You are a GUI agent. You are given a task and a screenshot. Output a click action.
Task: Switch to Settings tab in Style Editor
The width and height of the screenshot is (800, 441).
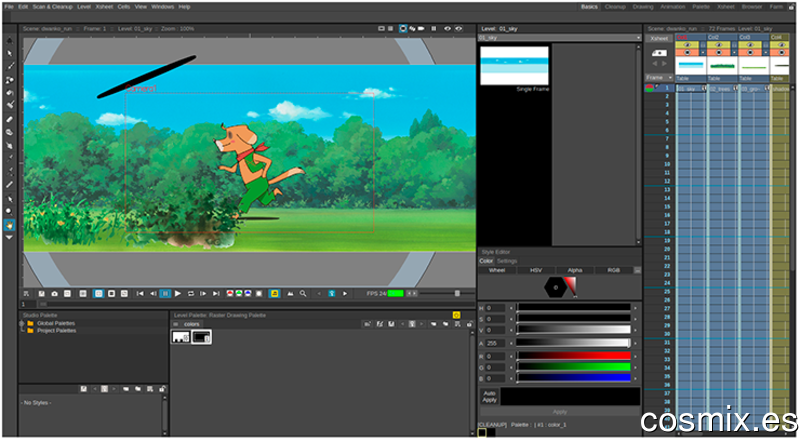pos(507,261)
